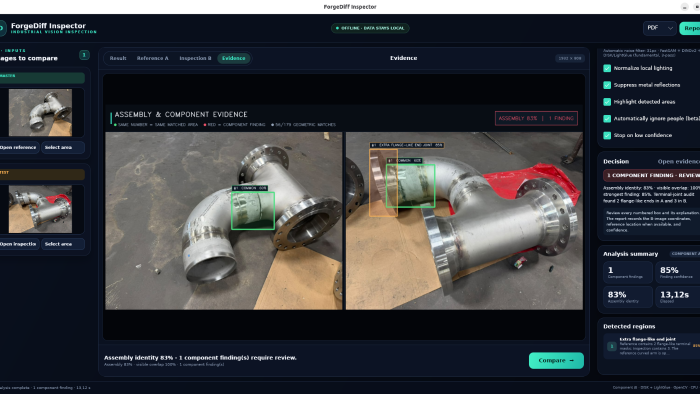Click the Open inspection button
The width and height of the screenshot is (700, 394).
tap(19, 244)
